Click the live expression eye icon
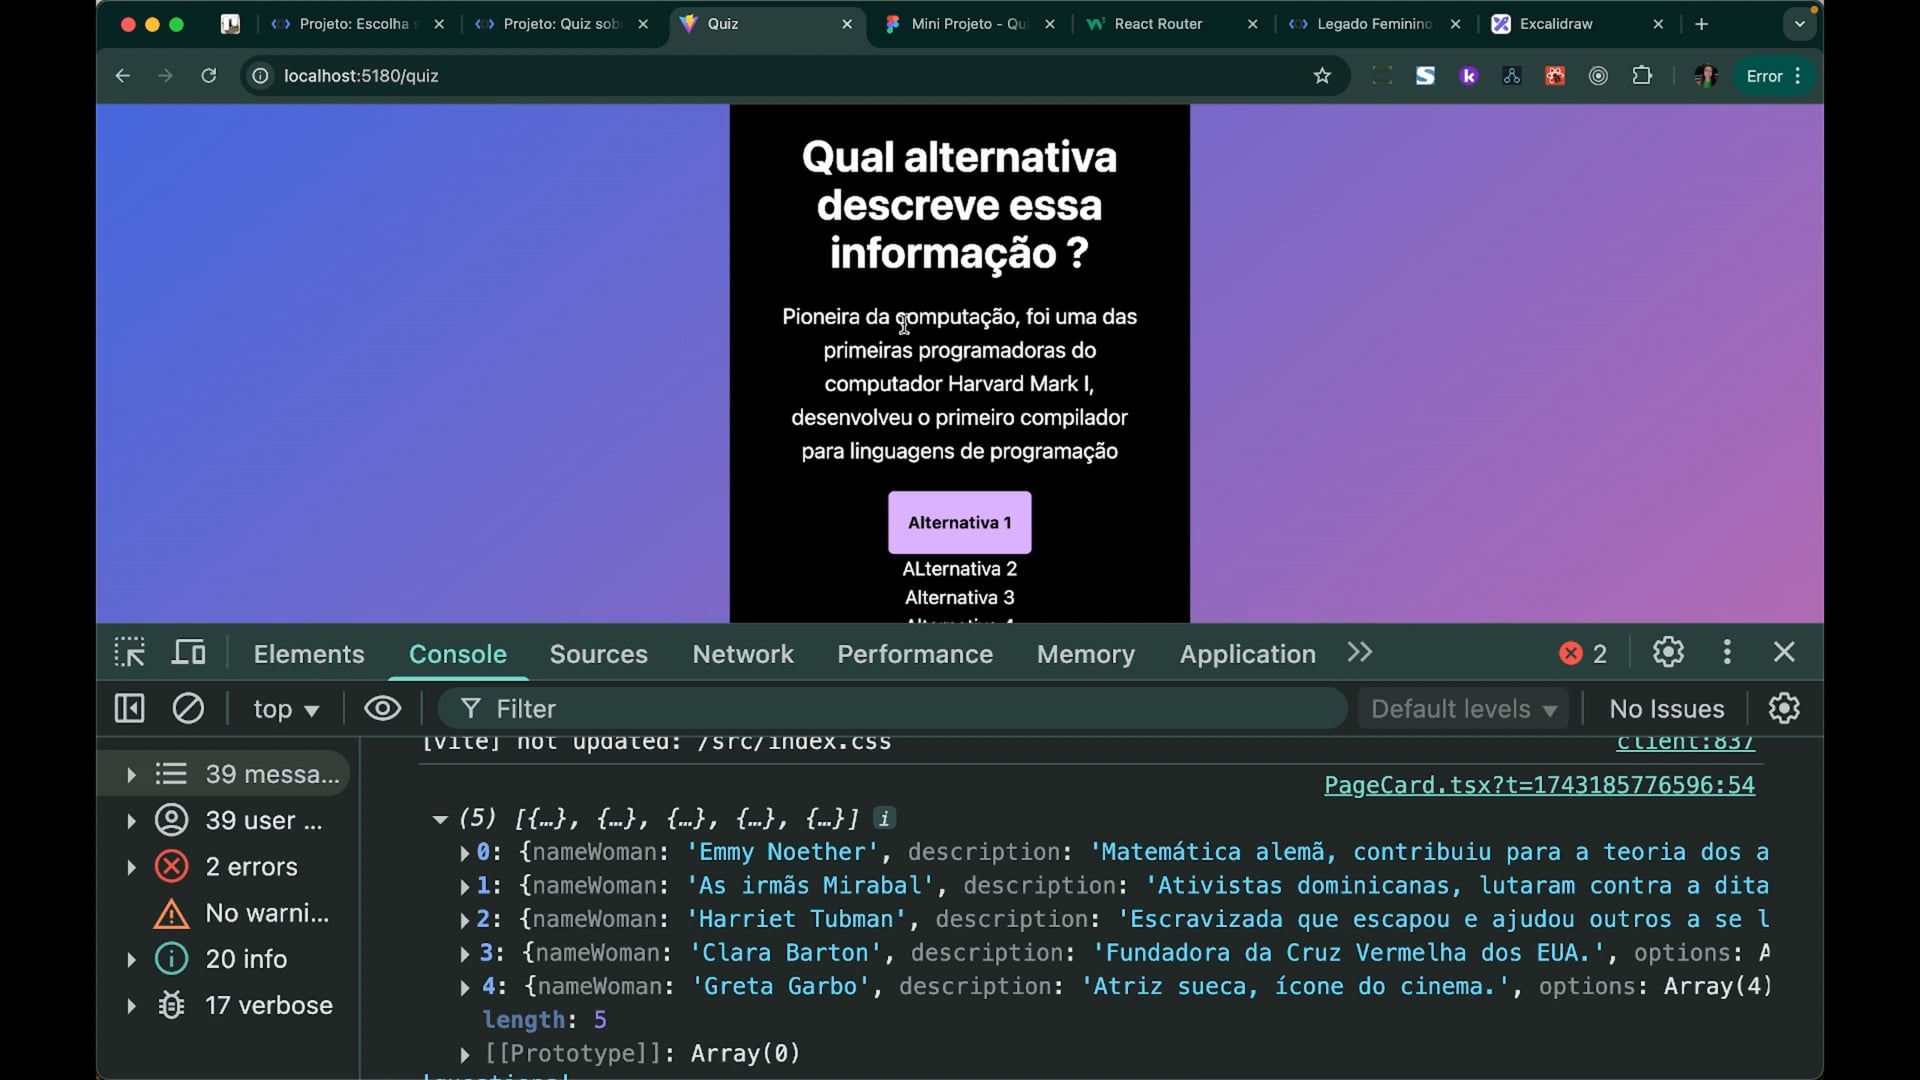The image size is (1920, 1080). [x=382, y=709]
